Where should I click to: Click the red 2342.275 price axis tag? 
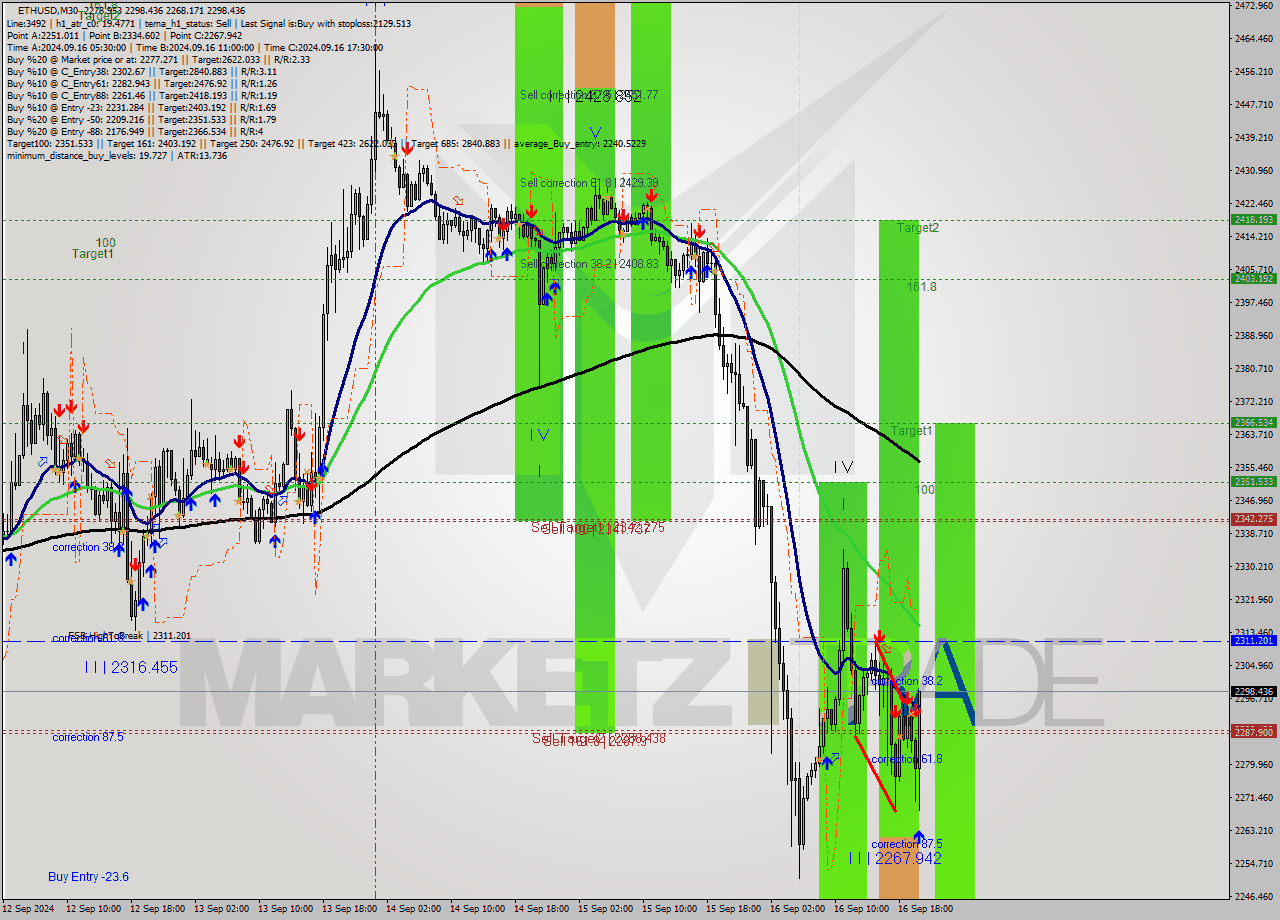tap(1253, 519)
